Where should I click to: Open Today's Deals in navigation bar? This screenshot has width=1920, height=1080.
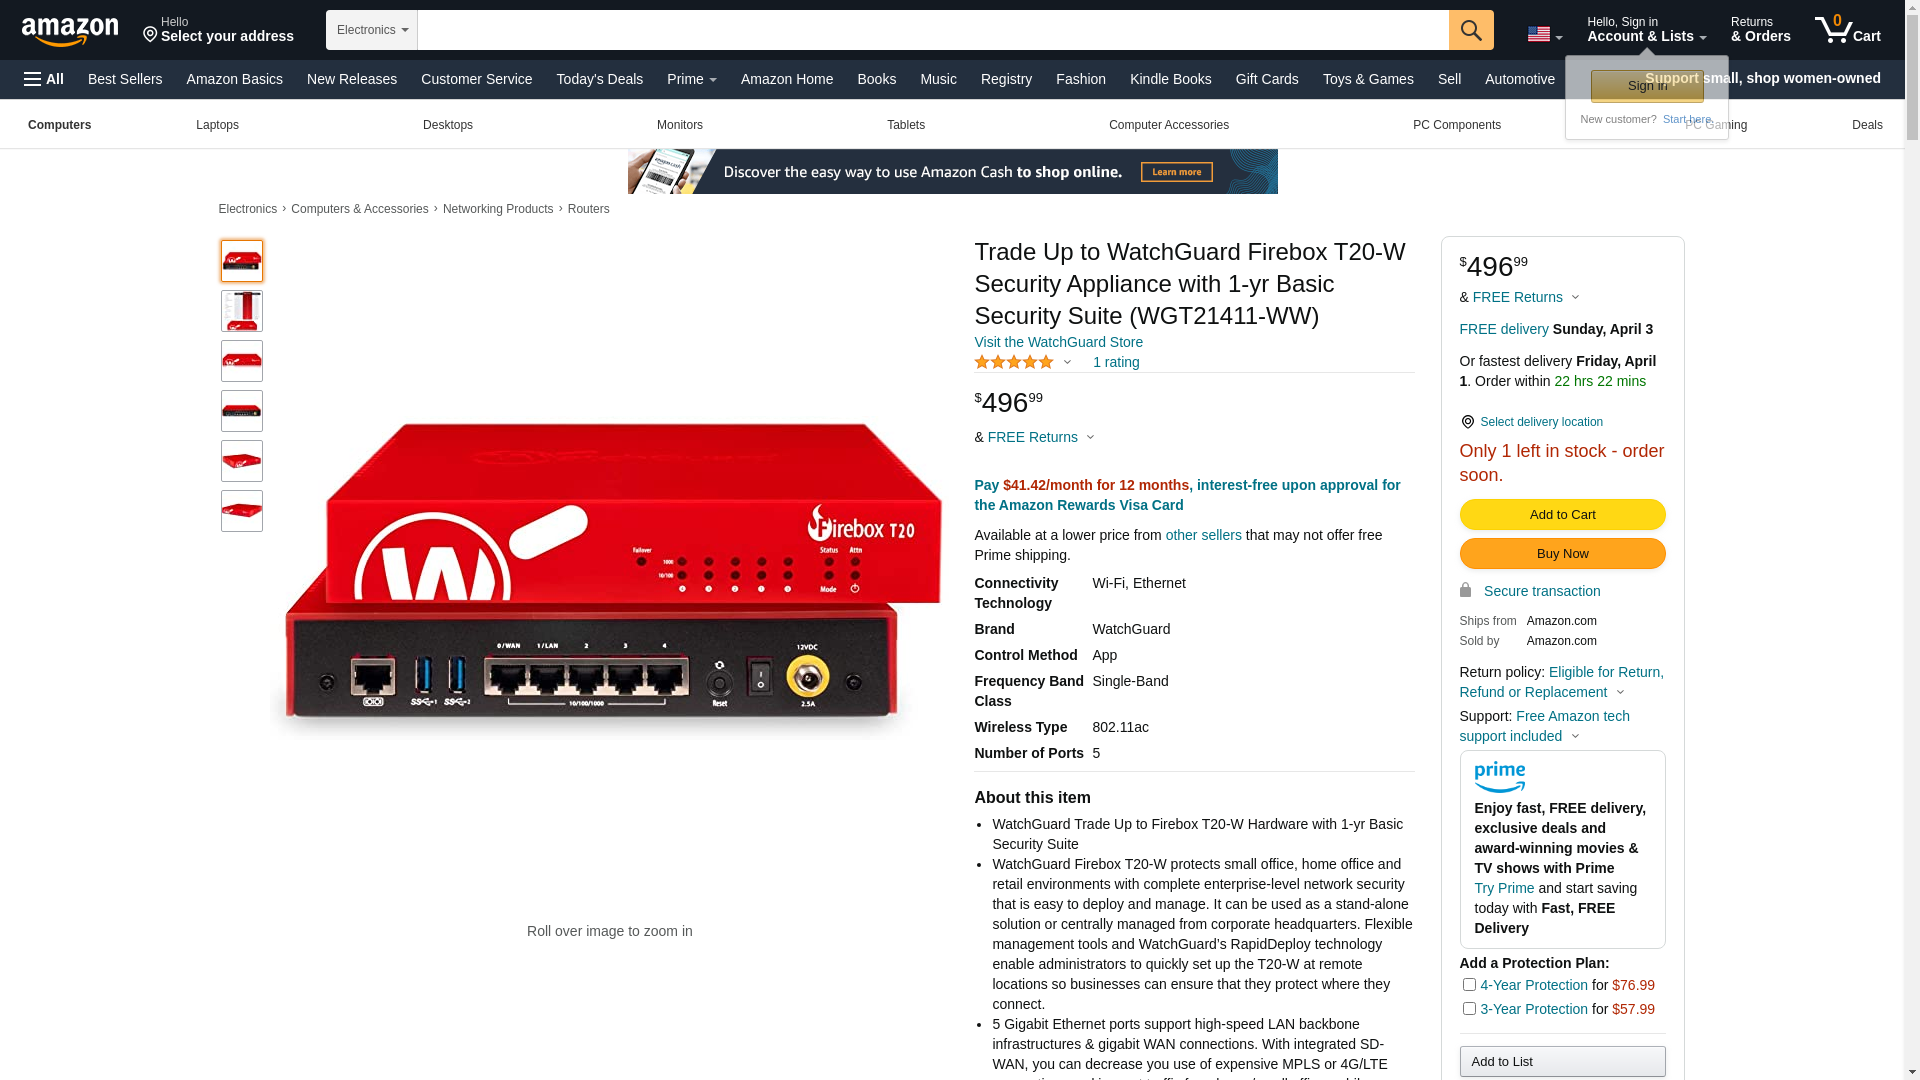click(x=600, y=79)
